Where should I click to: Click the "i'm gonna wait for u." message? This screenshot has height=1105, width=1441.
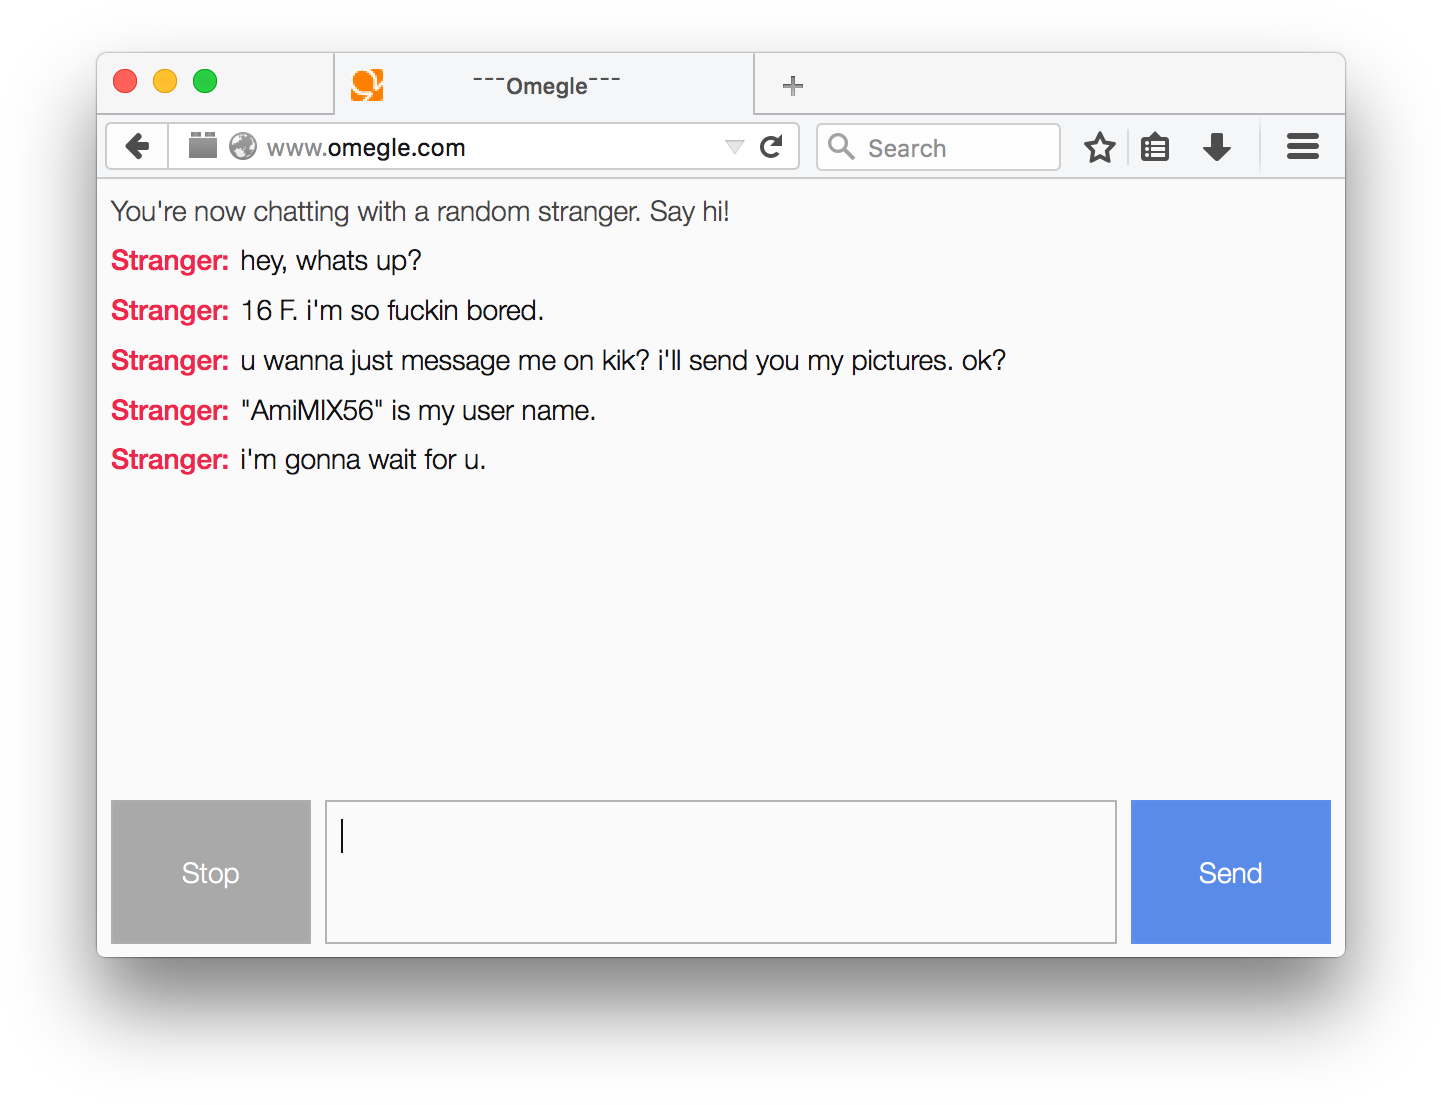coord(363,460)
